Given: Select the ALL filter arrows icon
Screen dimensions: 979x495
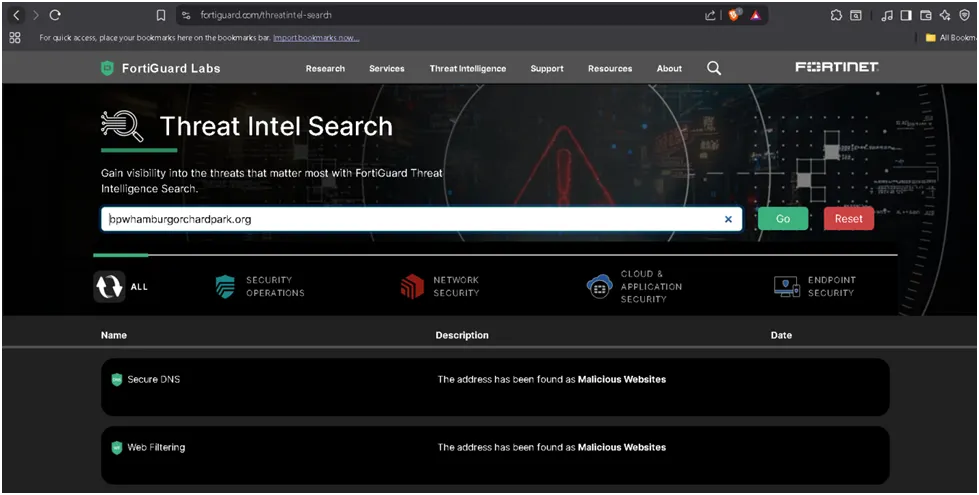Looking at the screenshot, I should [109, 287].
